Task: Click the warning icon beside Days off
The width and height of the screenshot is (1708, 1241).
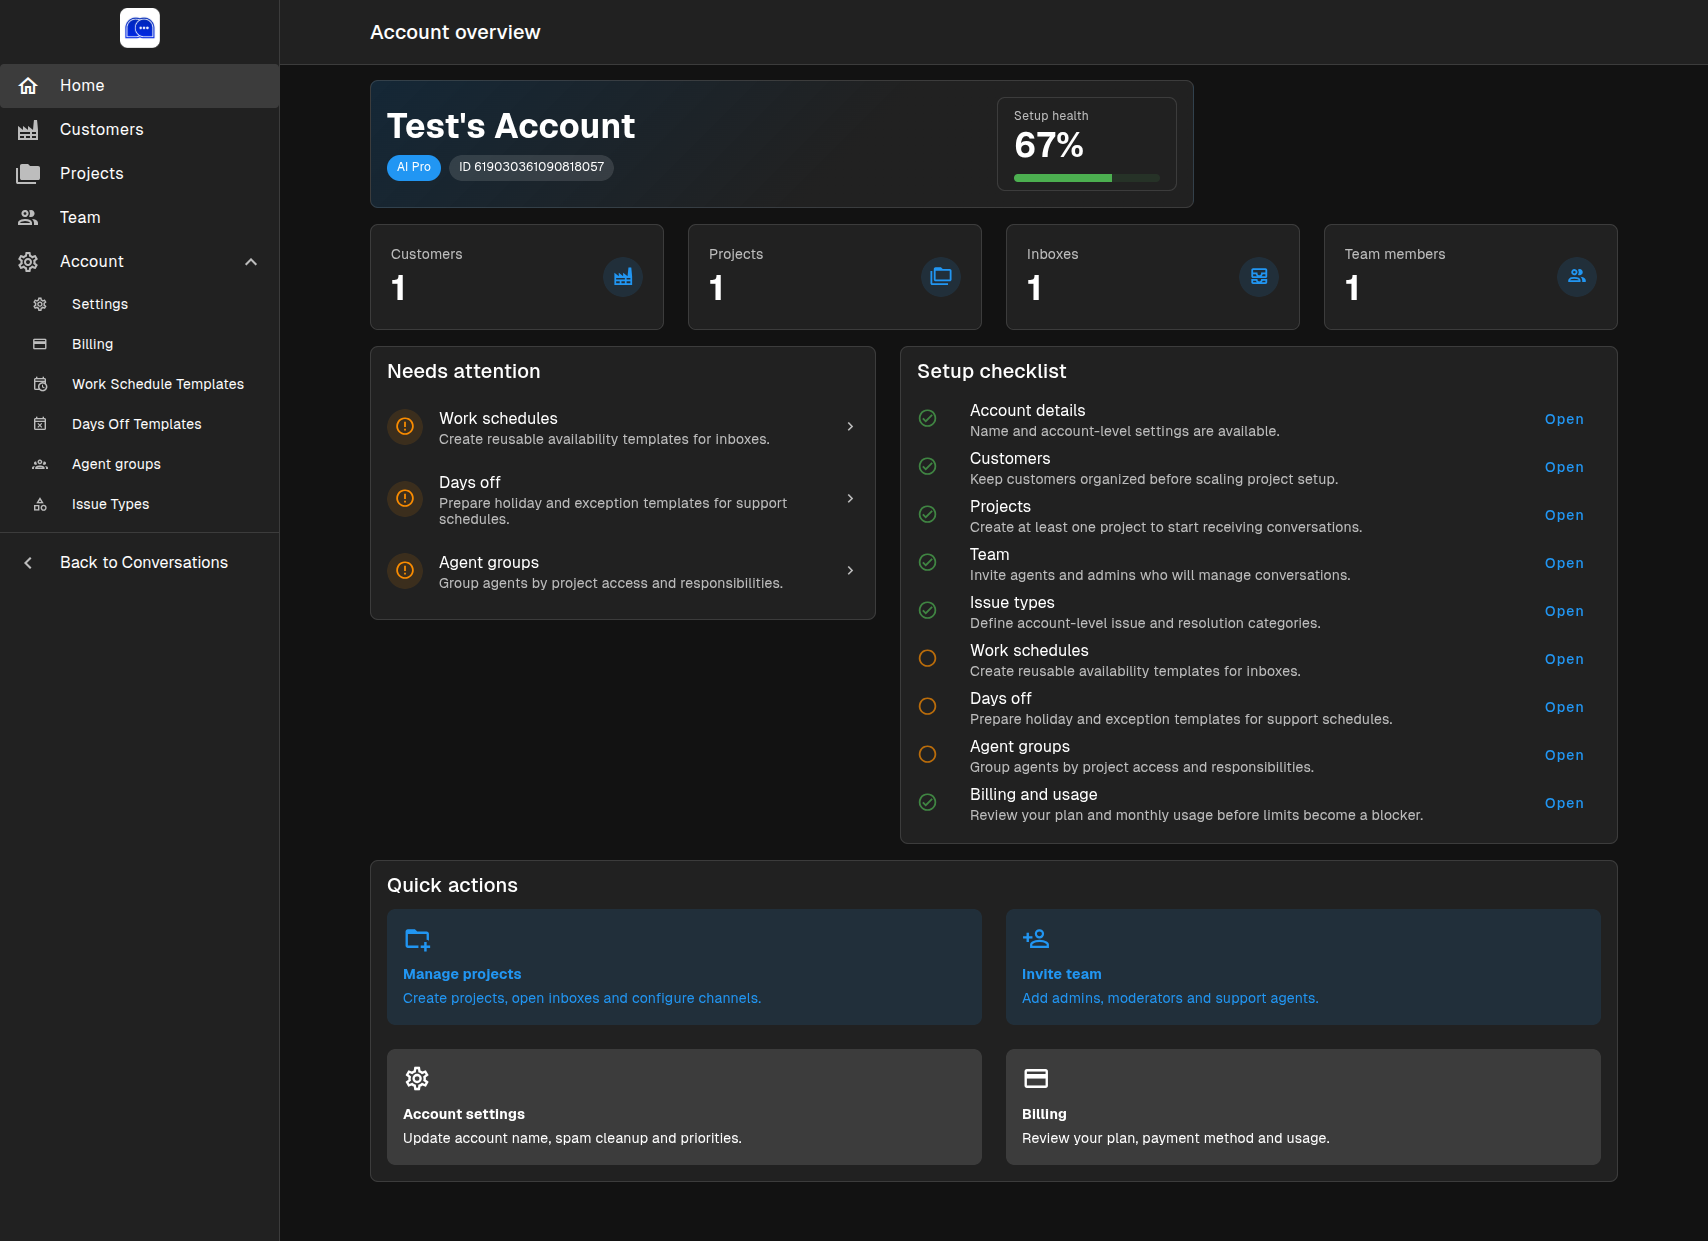Action: (x=405, y=499)
